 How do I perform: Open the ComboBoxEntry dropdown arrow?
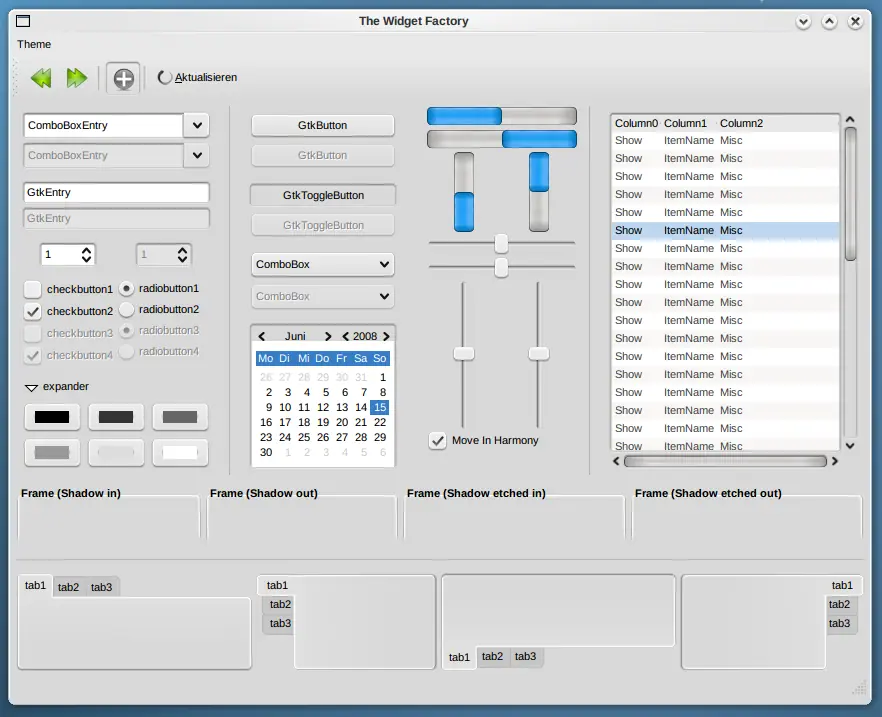197,125
